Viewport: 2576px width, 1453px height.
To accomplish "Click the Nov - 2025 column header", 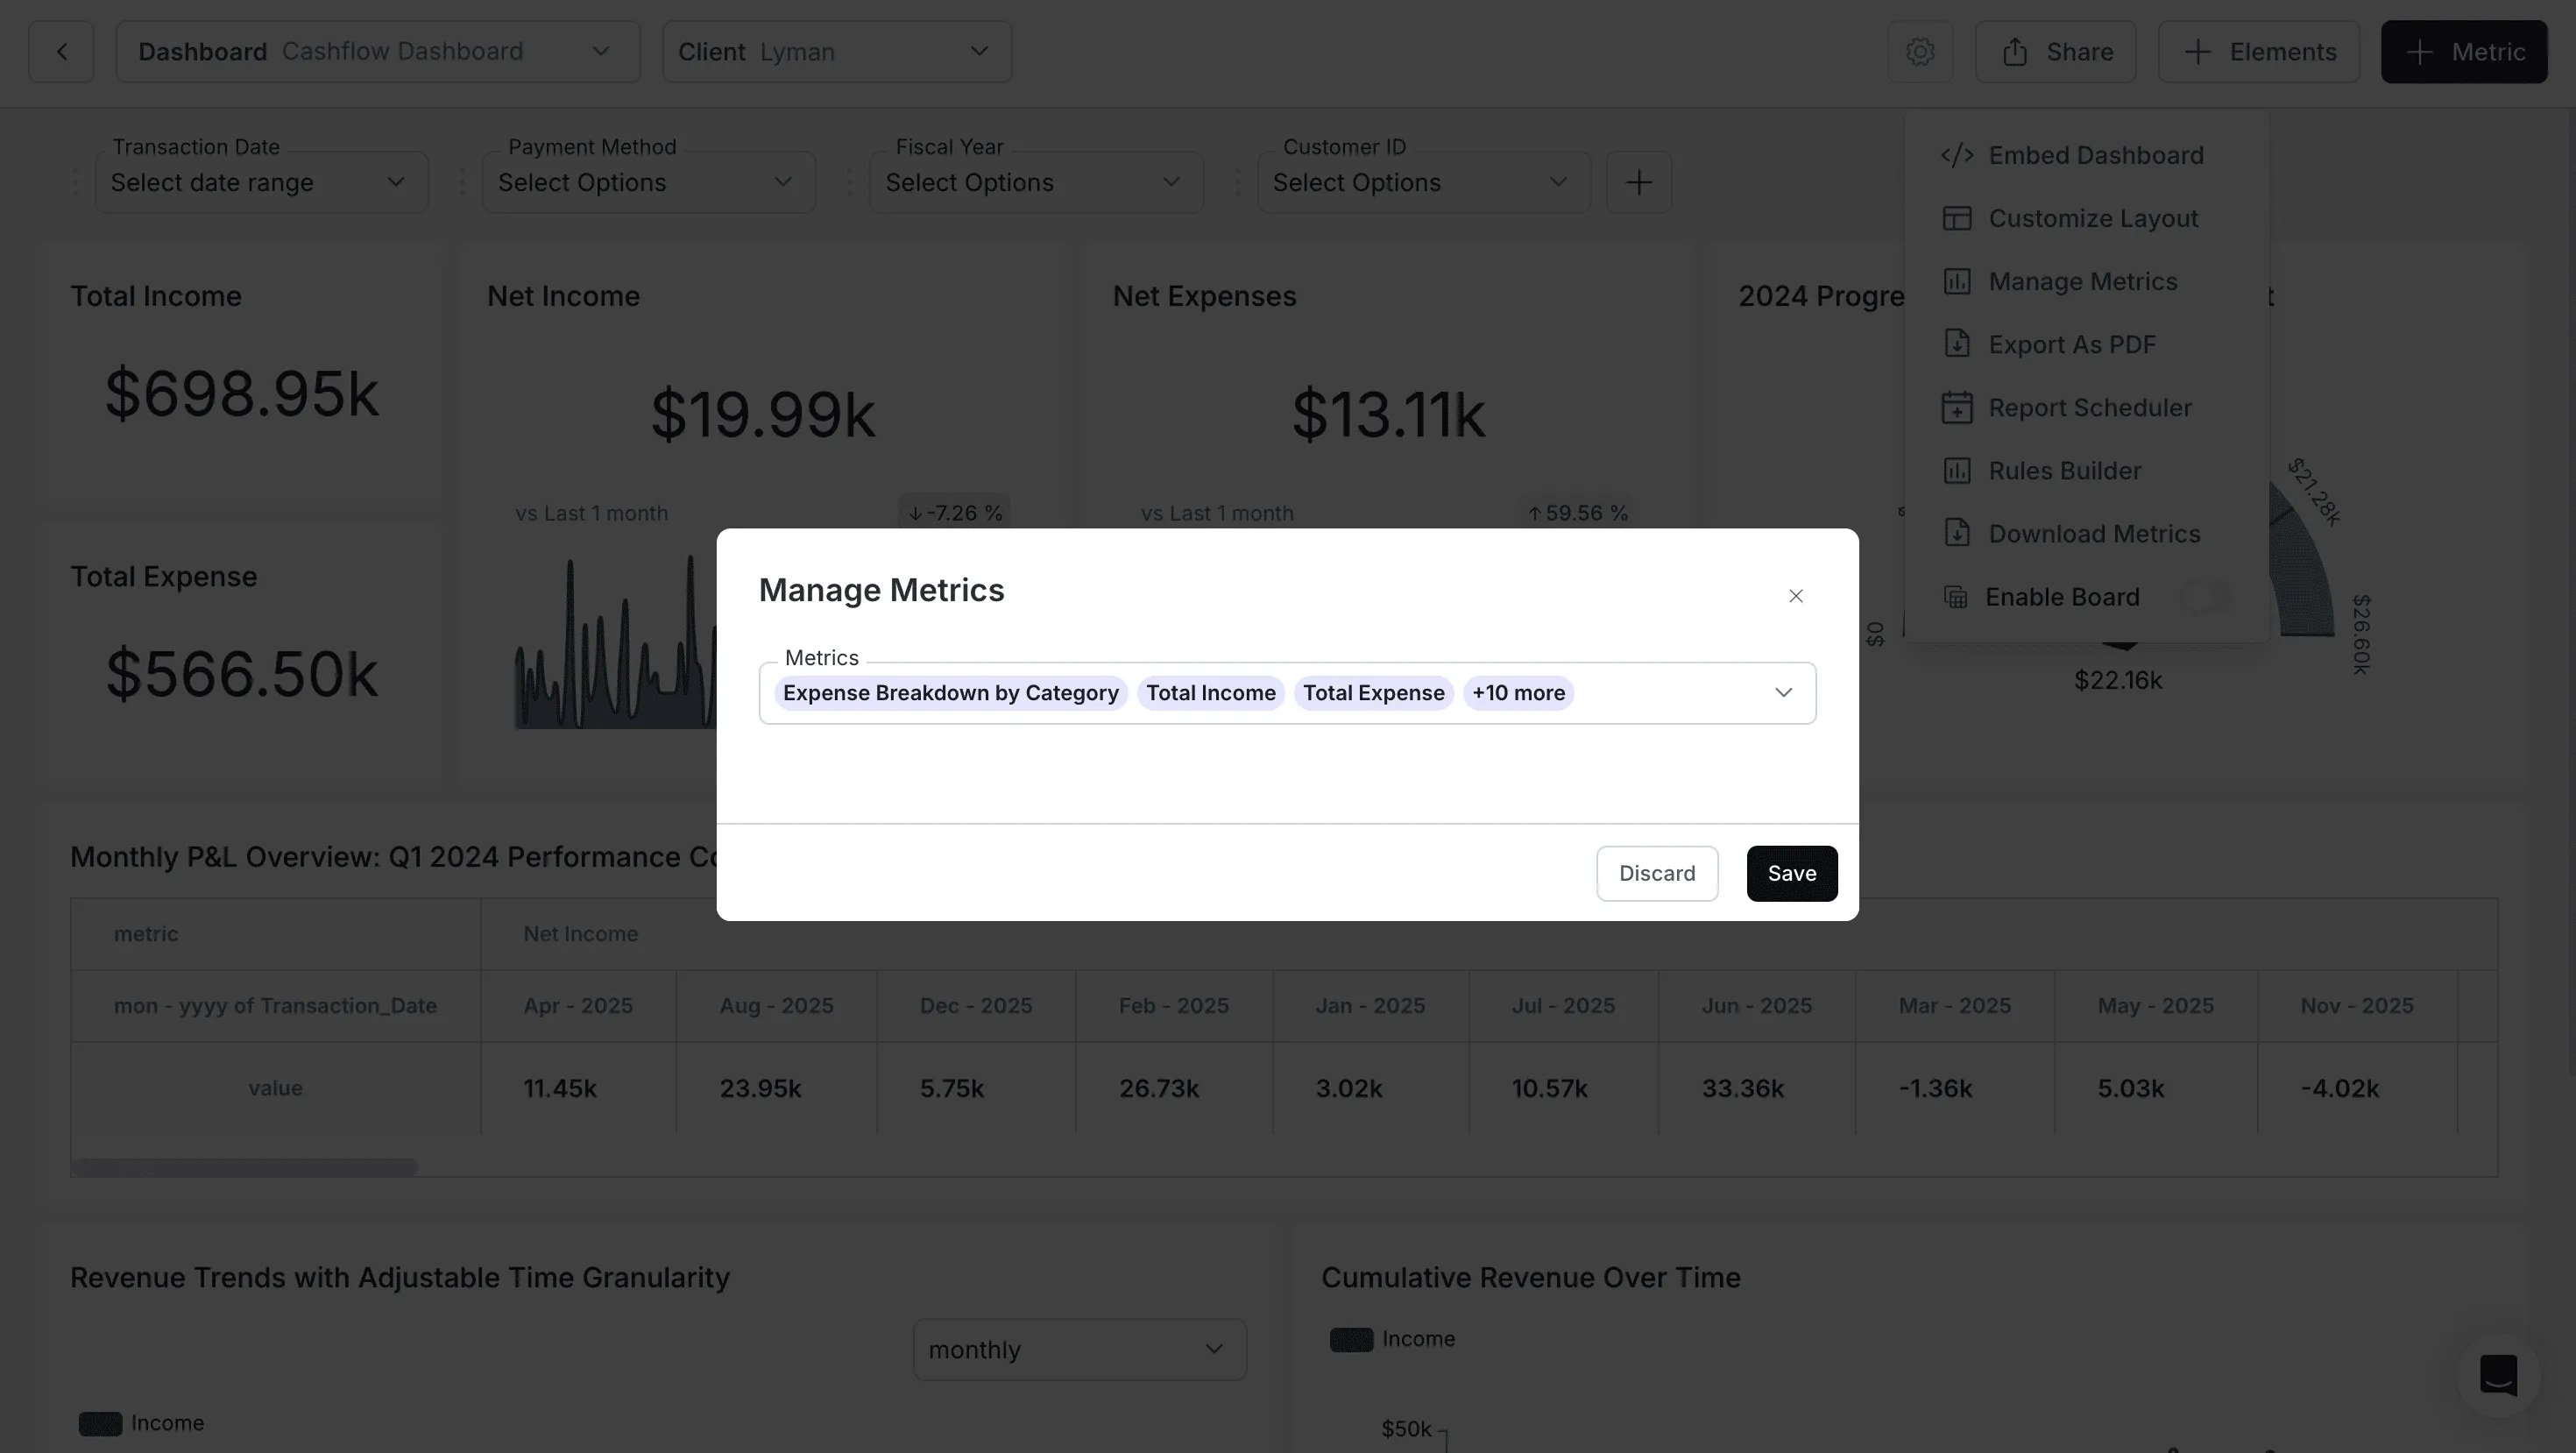I will point(2357,1006).
